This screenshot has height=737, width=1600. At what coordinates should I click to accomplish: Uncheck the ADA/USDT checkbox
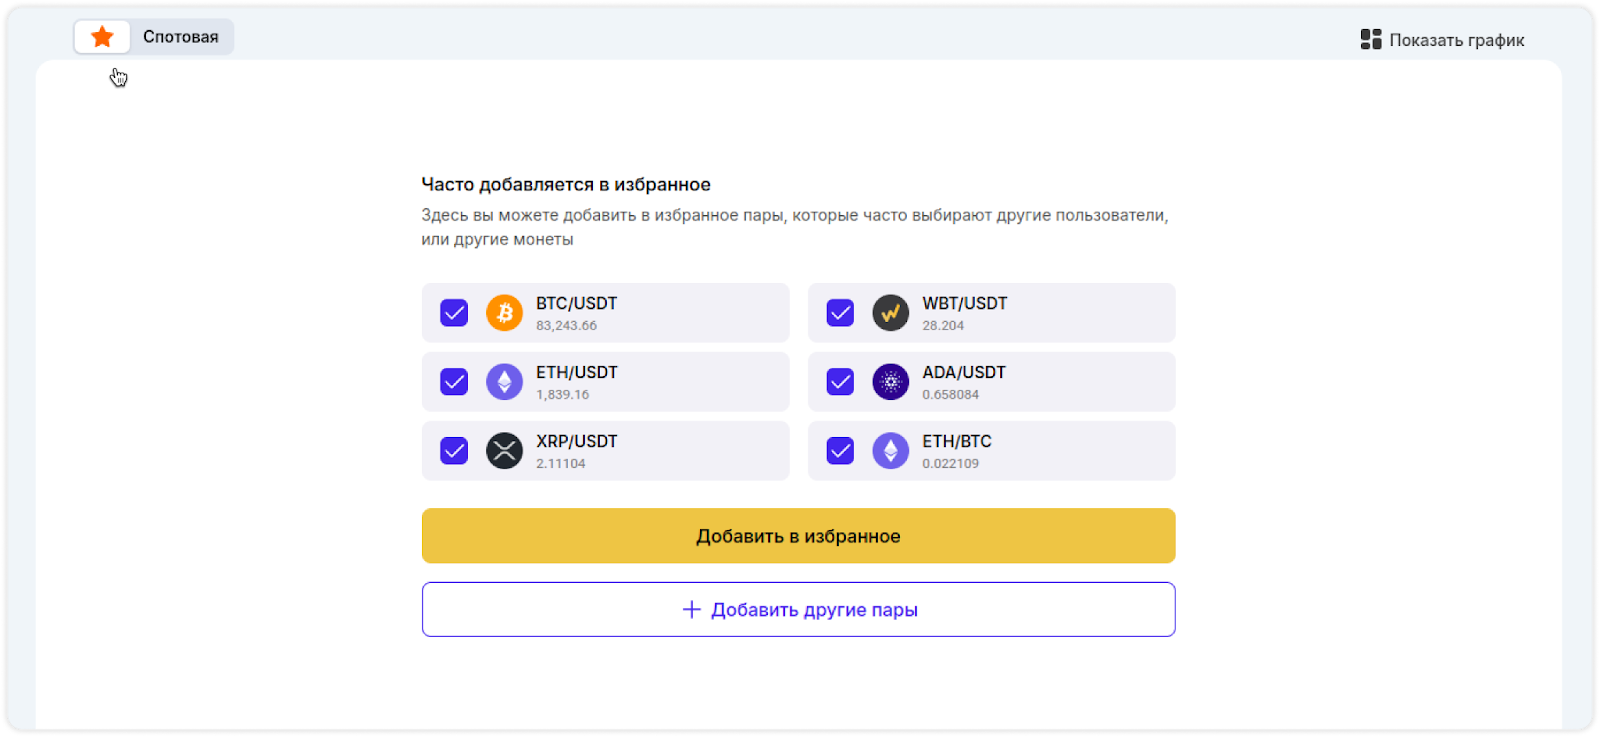pos(840,382)
